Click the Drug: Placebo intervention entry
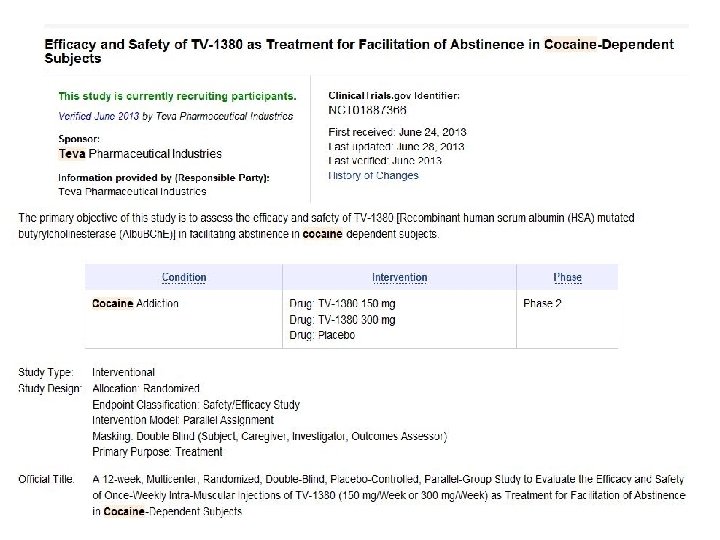Screen dimensions: 720x540 [x=321, y=335]
